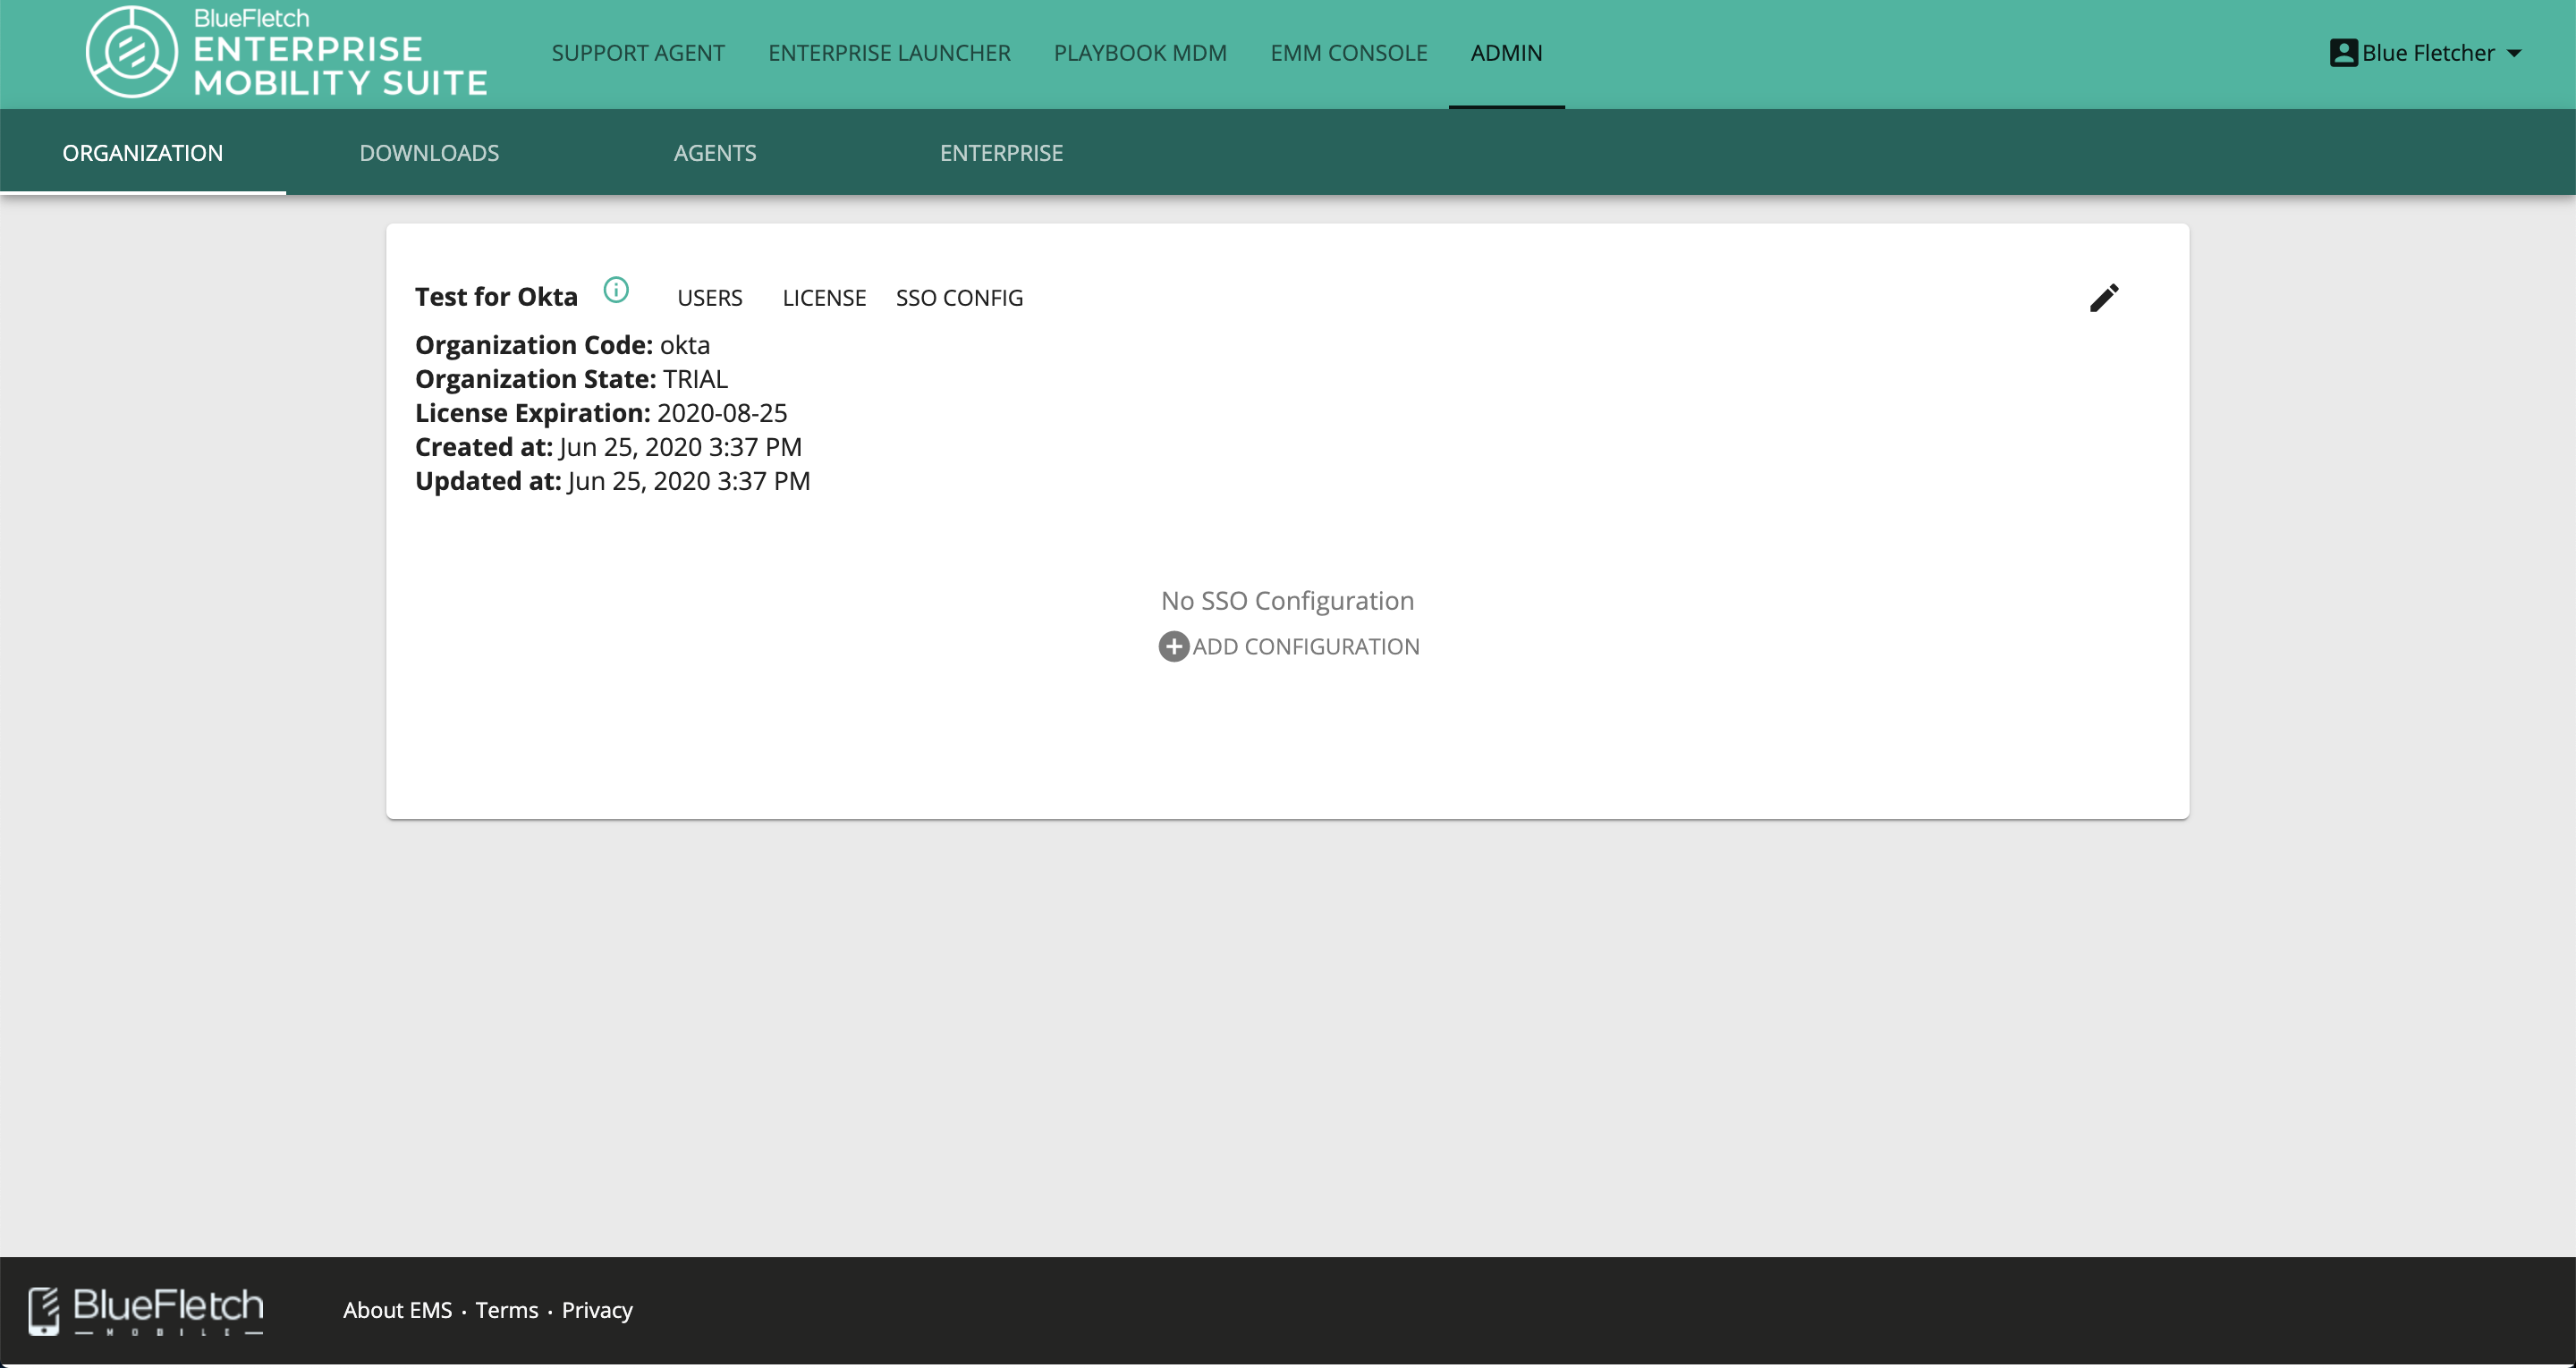Open the License section of the organization
Image resolution: width=2576 pixels, height=1368 pixels.
[824, 298]
